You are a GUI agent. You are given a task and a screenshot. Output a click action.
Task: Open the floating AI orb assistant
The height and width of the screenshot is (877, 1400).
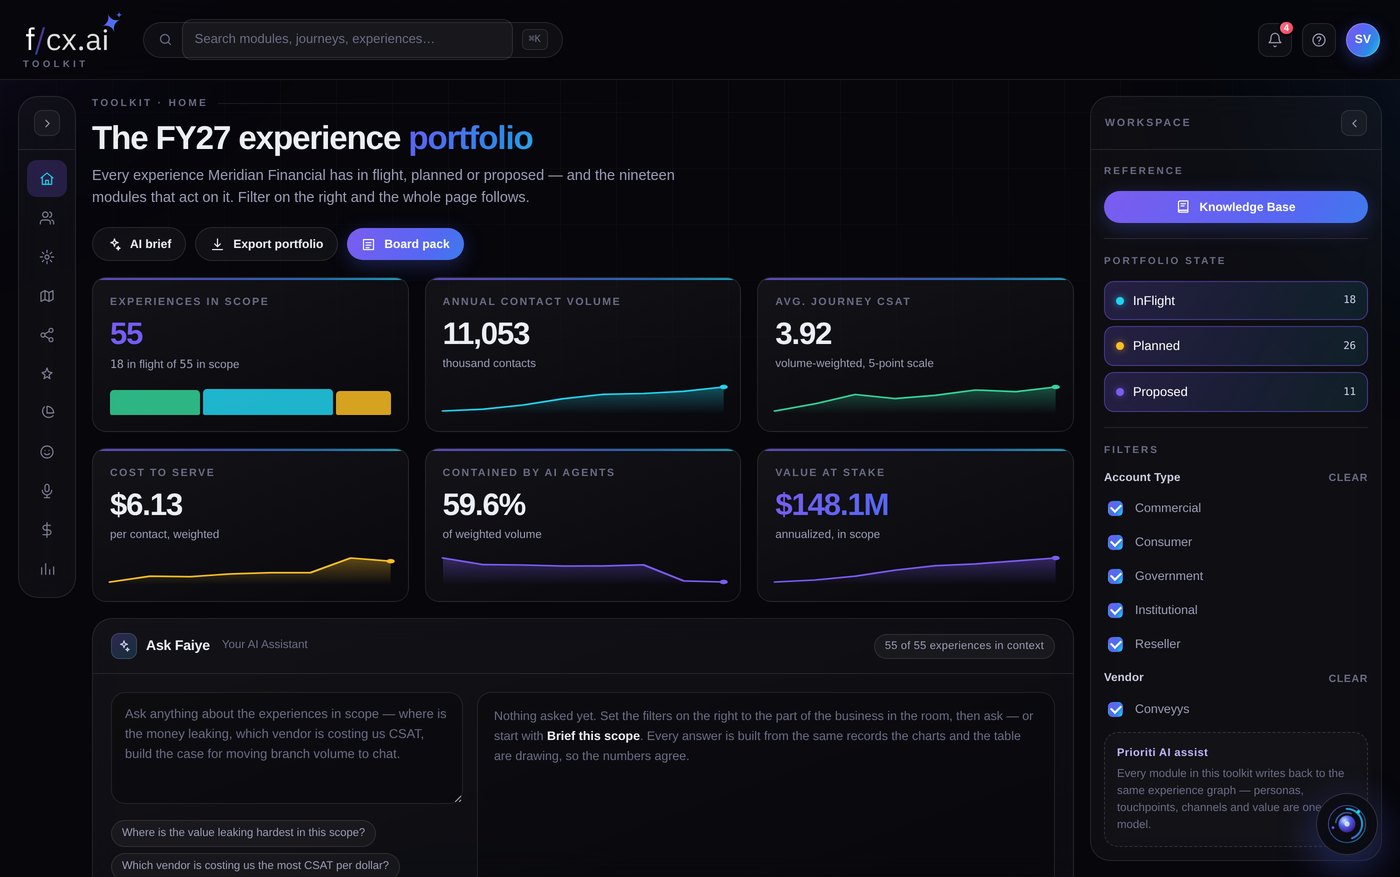[1347, 824]
